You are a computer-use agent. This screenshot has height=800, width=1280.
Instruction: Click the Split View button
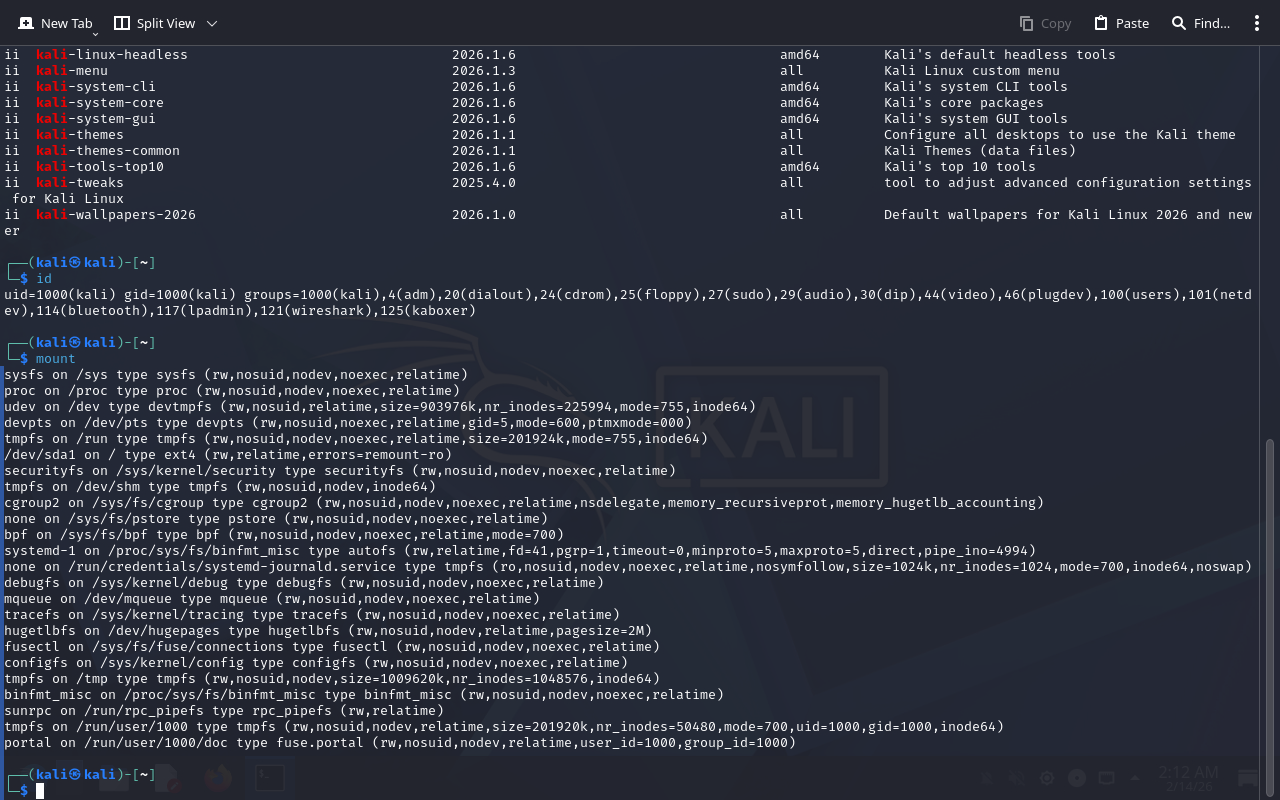(155, 23)
